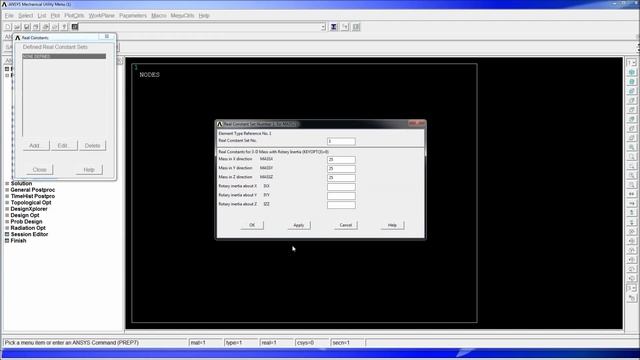Expand the General Postproc tree node
Image resolution: width=640 pixels, height=360 pixels.
pos(7,190)
